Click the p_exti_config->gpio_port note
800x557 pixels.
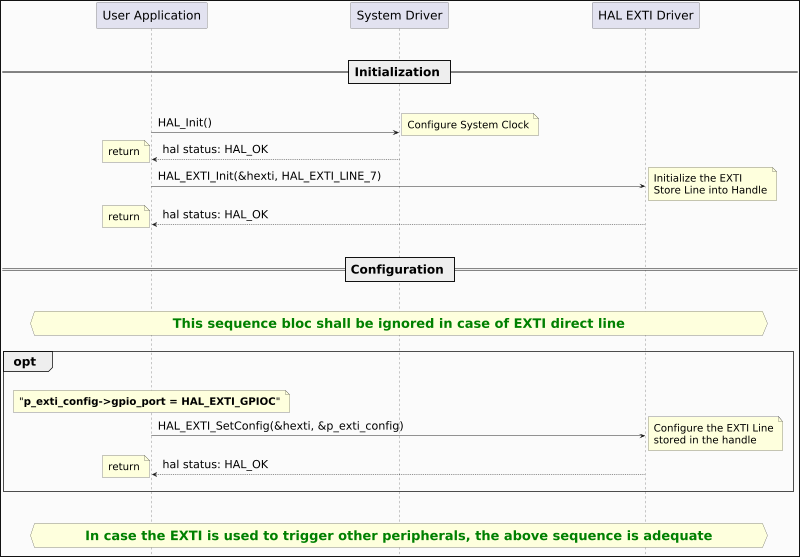coord(152,401)
